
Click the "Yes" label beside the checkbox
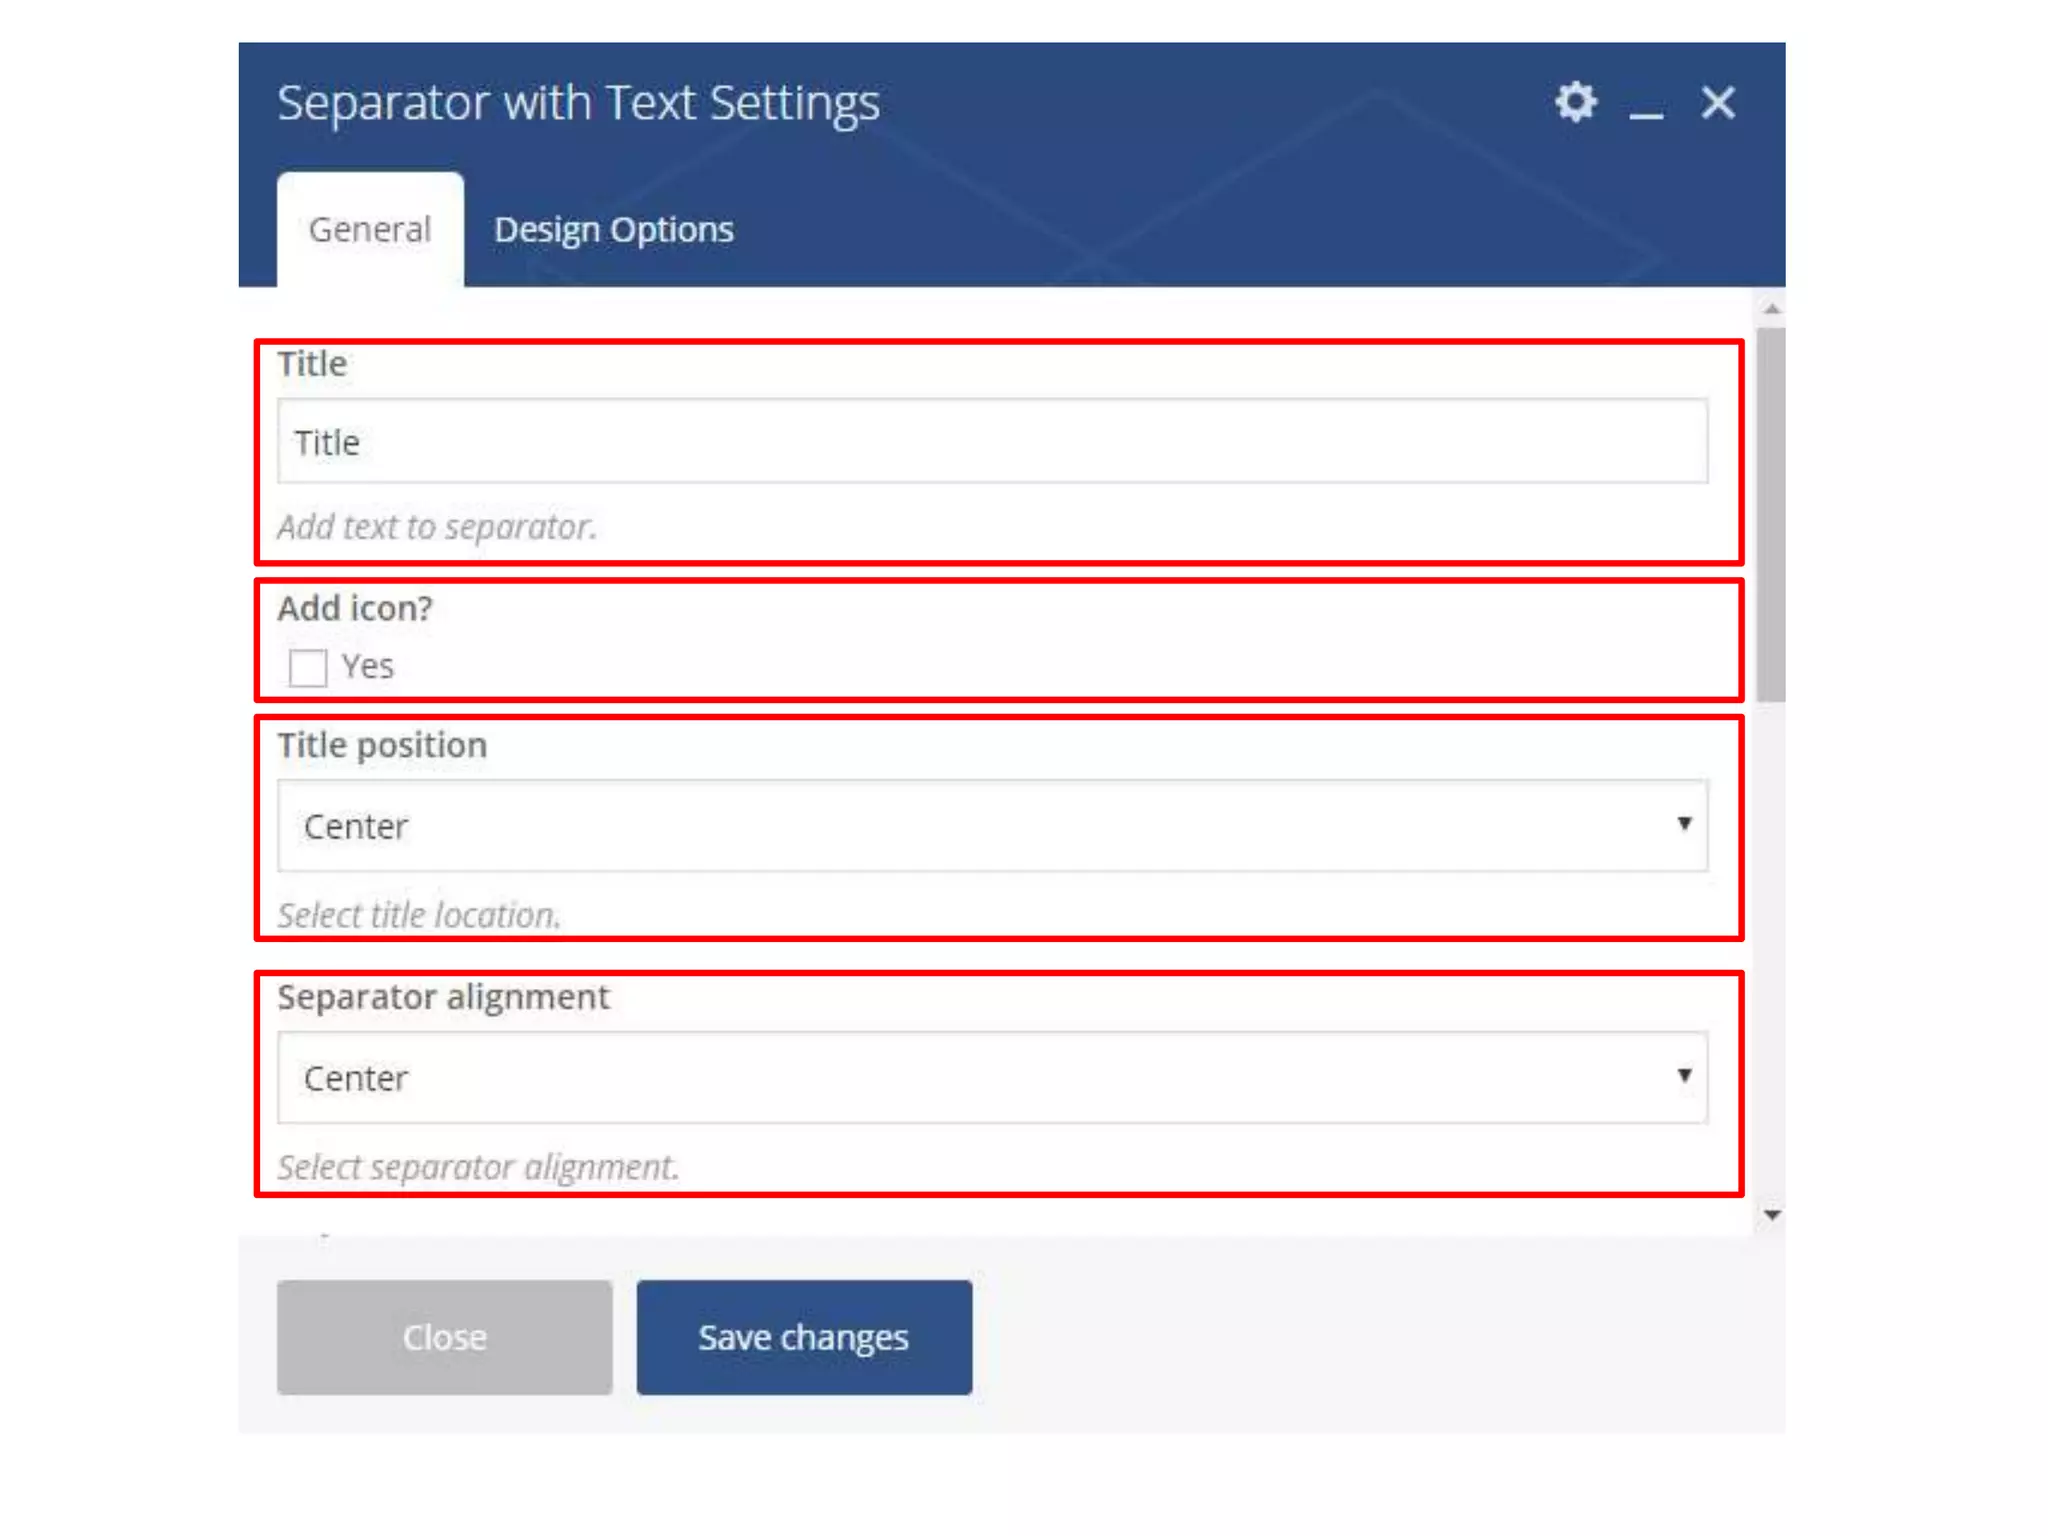pyautogui.click(x=368, y=666)
